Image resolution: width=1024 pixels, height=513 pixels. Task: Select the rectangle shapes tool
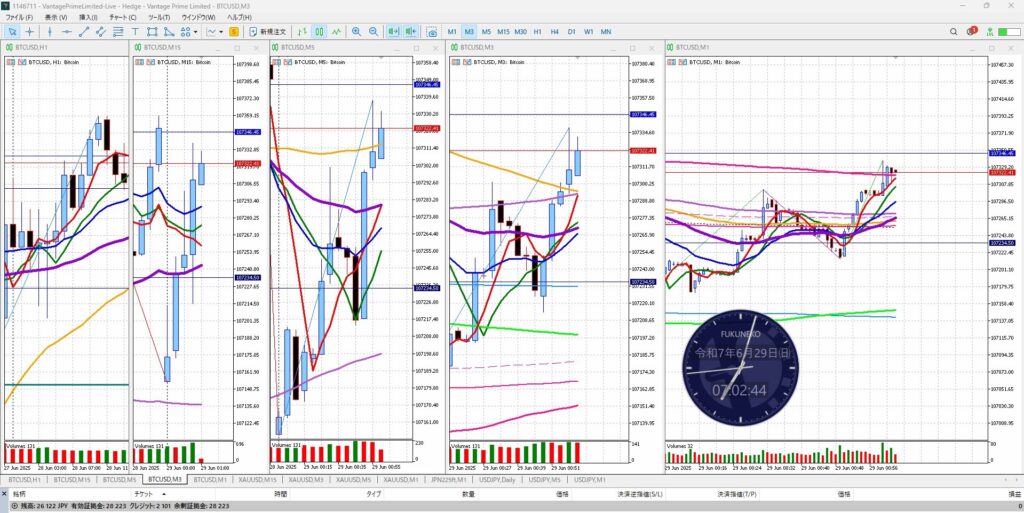click(x=152, y=31)
